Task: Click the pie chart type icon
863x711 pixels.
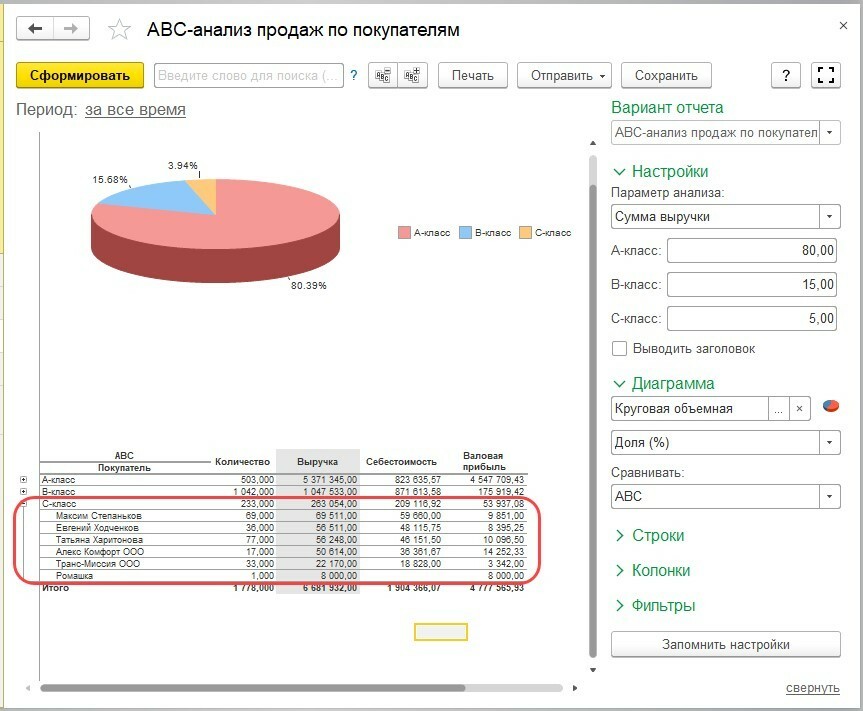Action: click(831, 406)
